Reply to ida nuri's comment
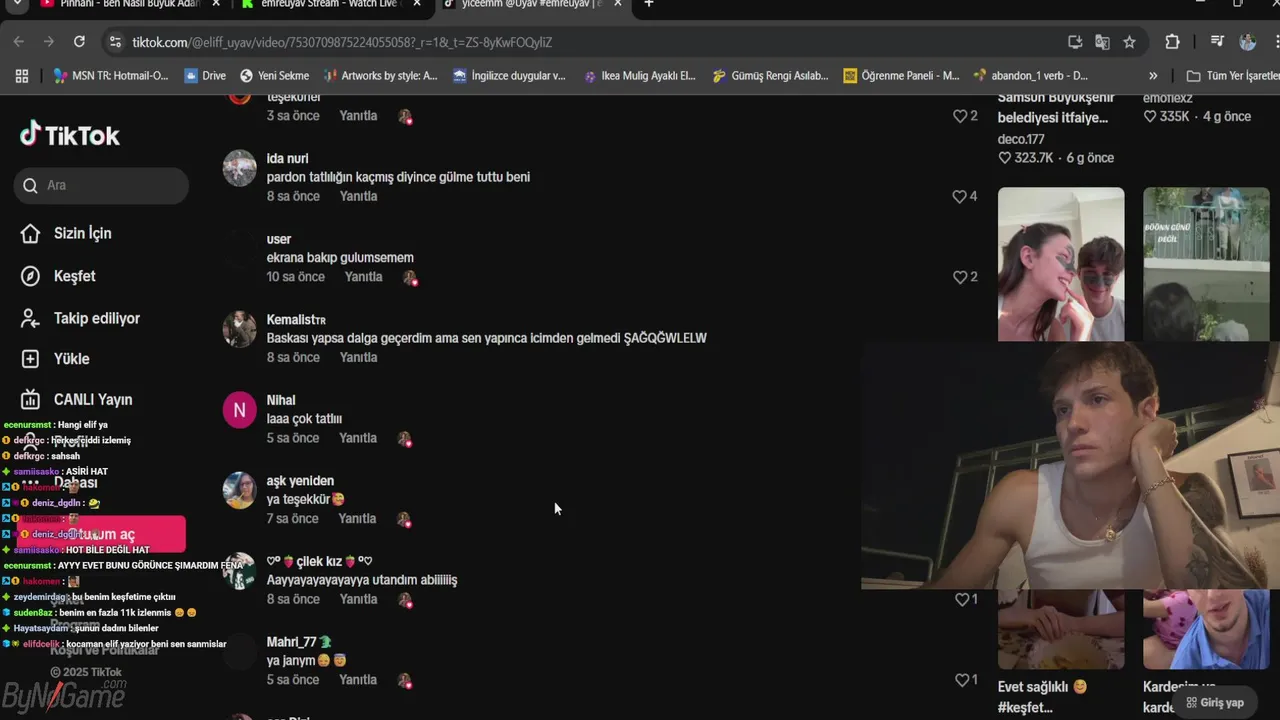 click(x=358, y=196)
